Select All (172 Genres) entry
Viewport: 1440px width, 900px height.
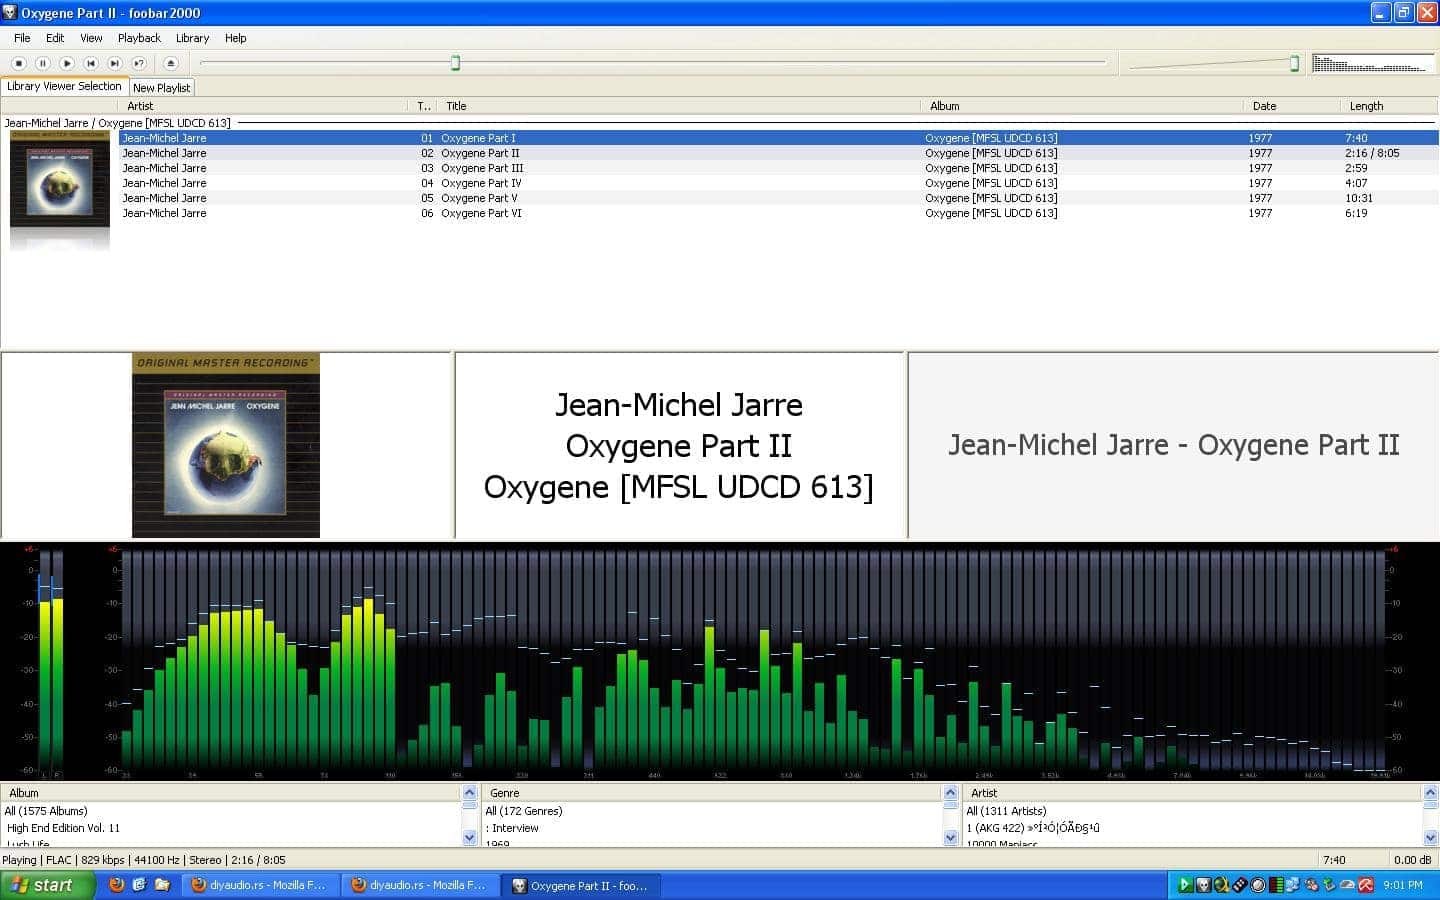click(524, 811)
